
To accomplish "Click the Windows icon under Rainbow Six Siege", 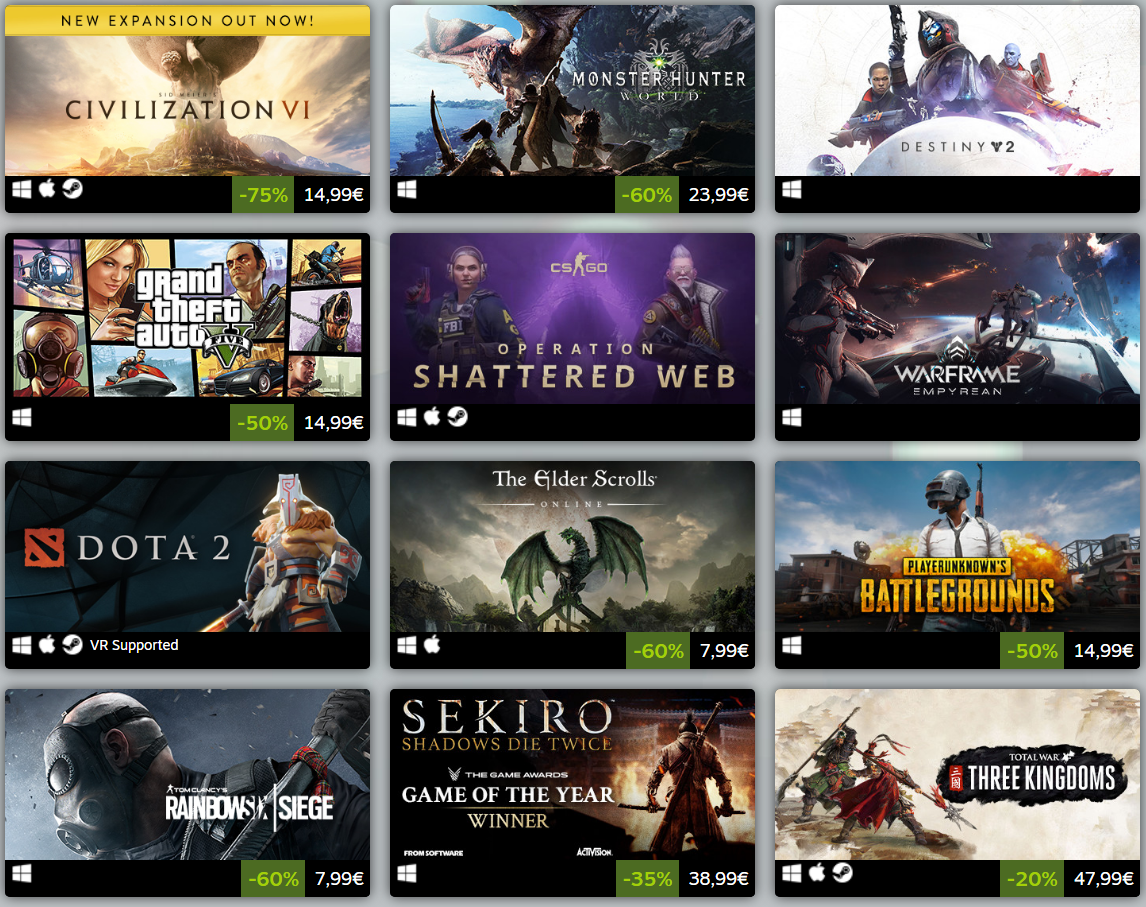I will pyautogui.click(x=22, y=873).
